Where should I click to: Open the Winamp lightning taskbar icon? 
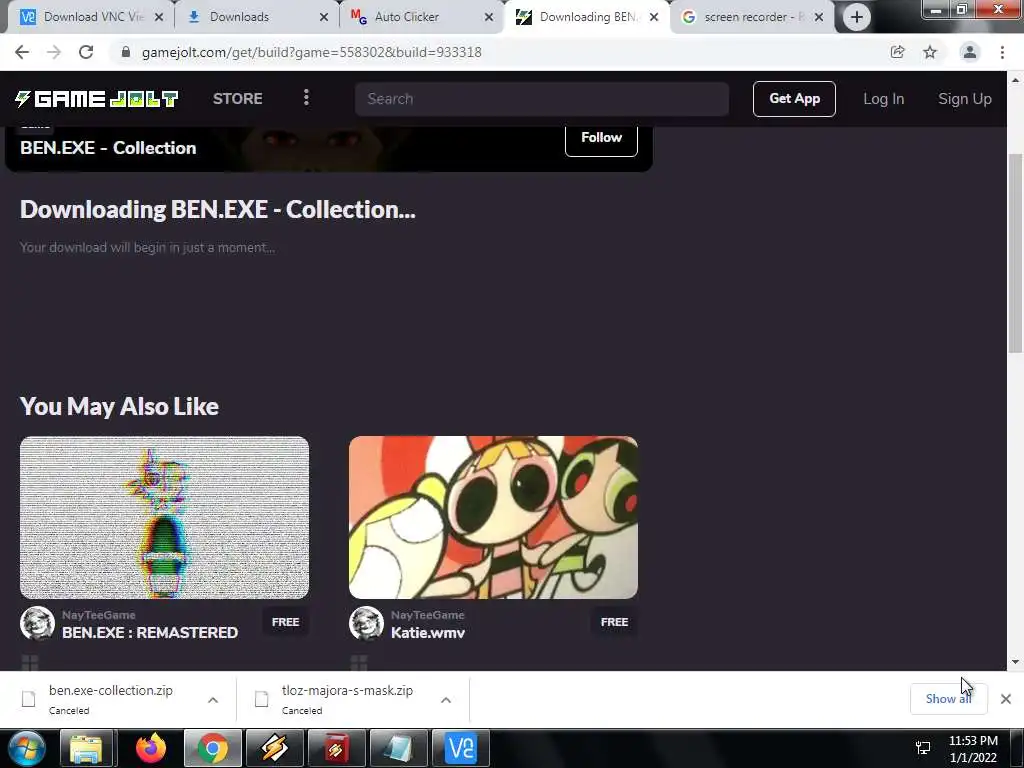(274, 748)
